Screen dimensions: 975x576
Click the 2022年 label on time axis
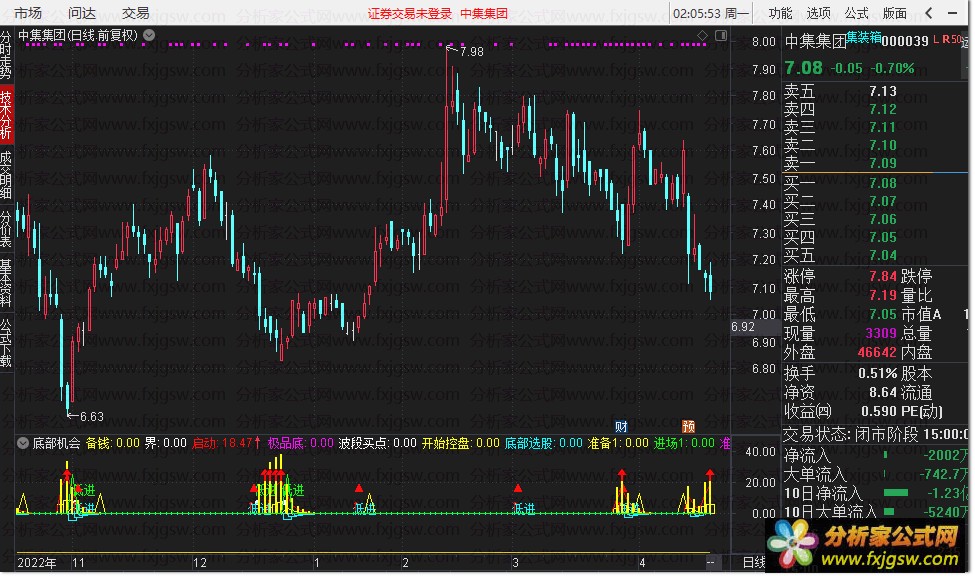coord(37,563)
